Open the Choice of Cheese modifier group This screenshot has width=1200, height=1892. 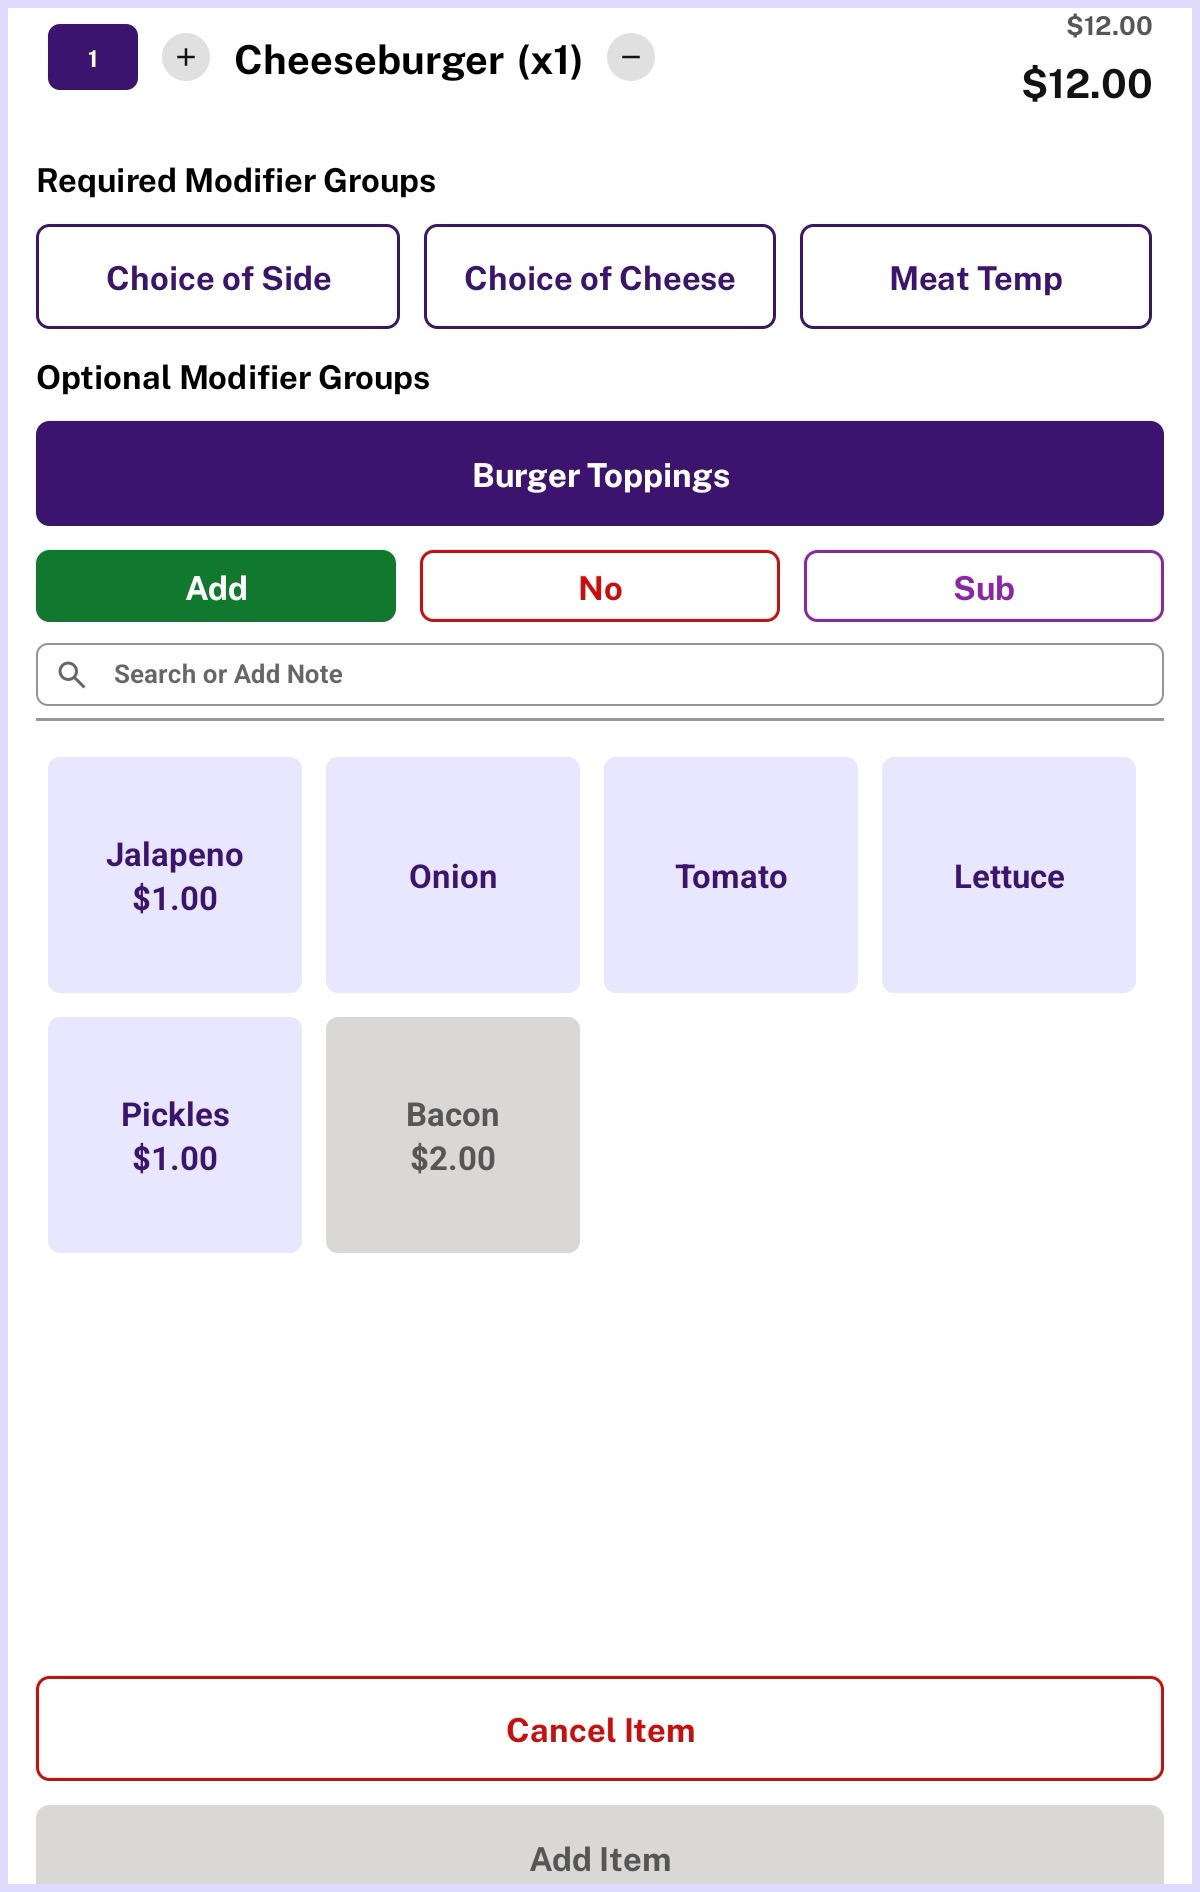coord(600,277)
